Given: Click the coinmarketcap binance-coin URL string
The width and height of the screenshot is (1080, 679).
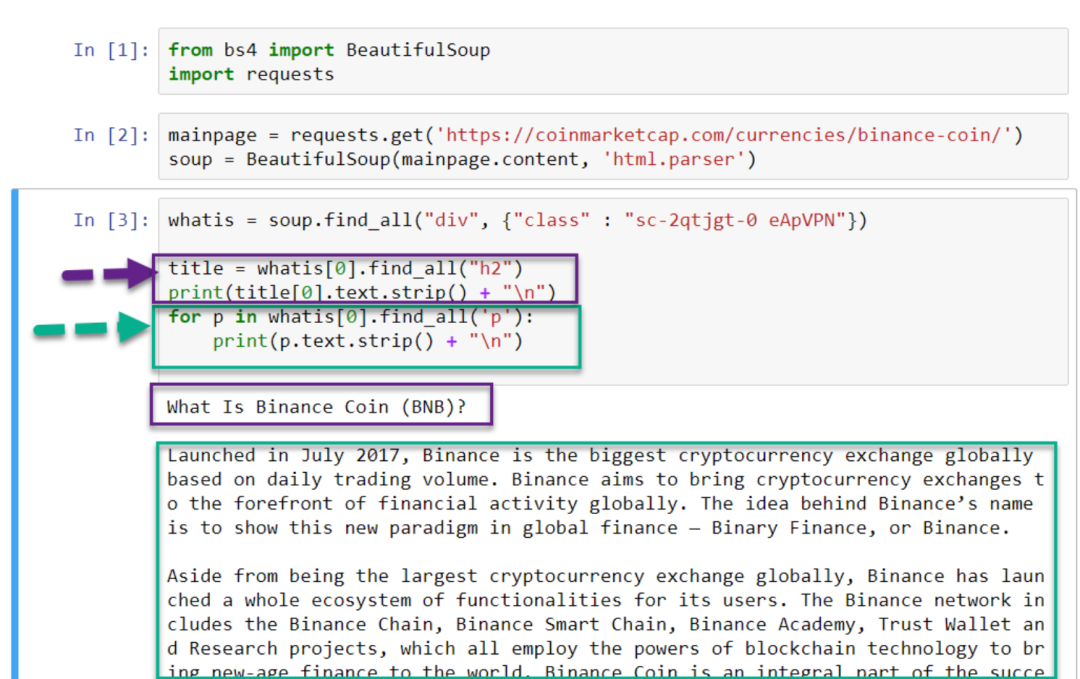Looking at the screenshot, I should pyautogui.click(x=723, y=135).
